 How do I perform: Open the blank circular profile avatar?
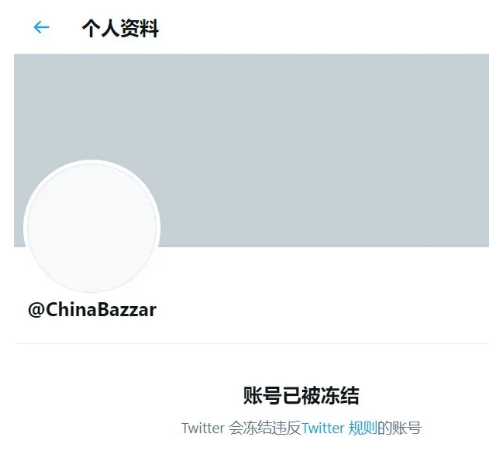tap(92, 228)
